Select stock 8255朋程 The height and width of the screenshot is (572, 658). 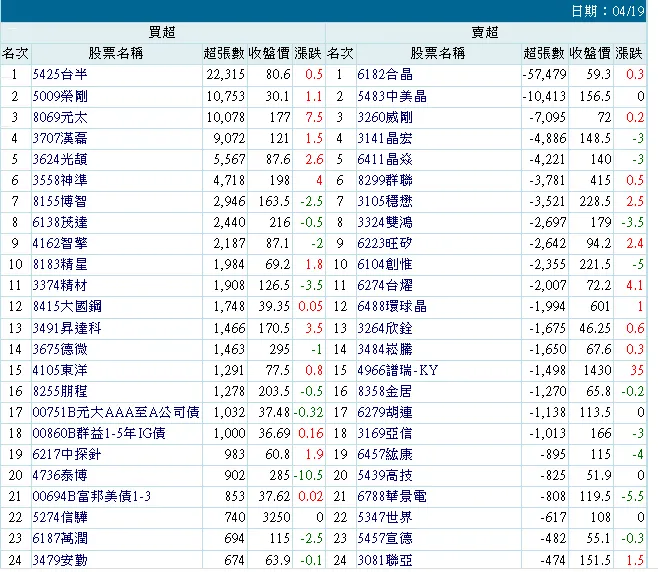point(60,391)
